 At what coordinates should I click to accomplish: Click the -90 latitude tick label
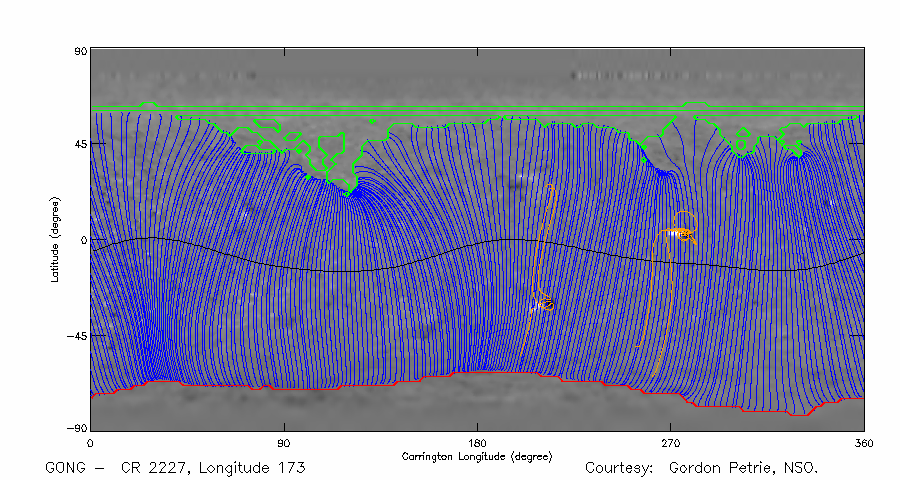point(75,428)
